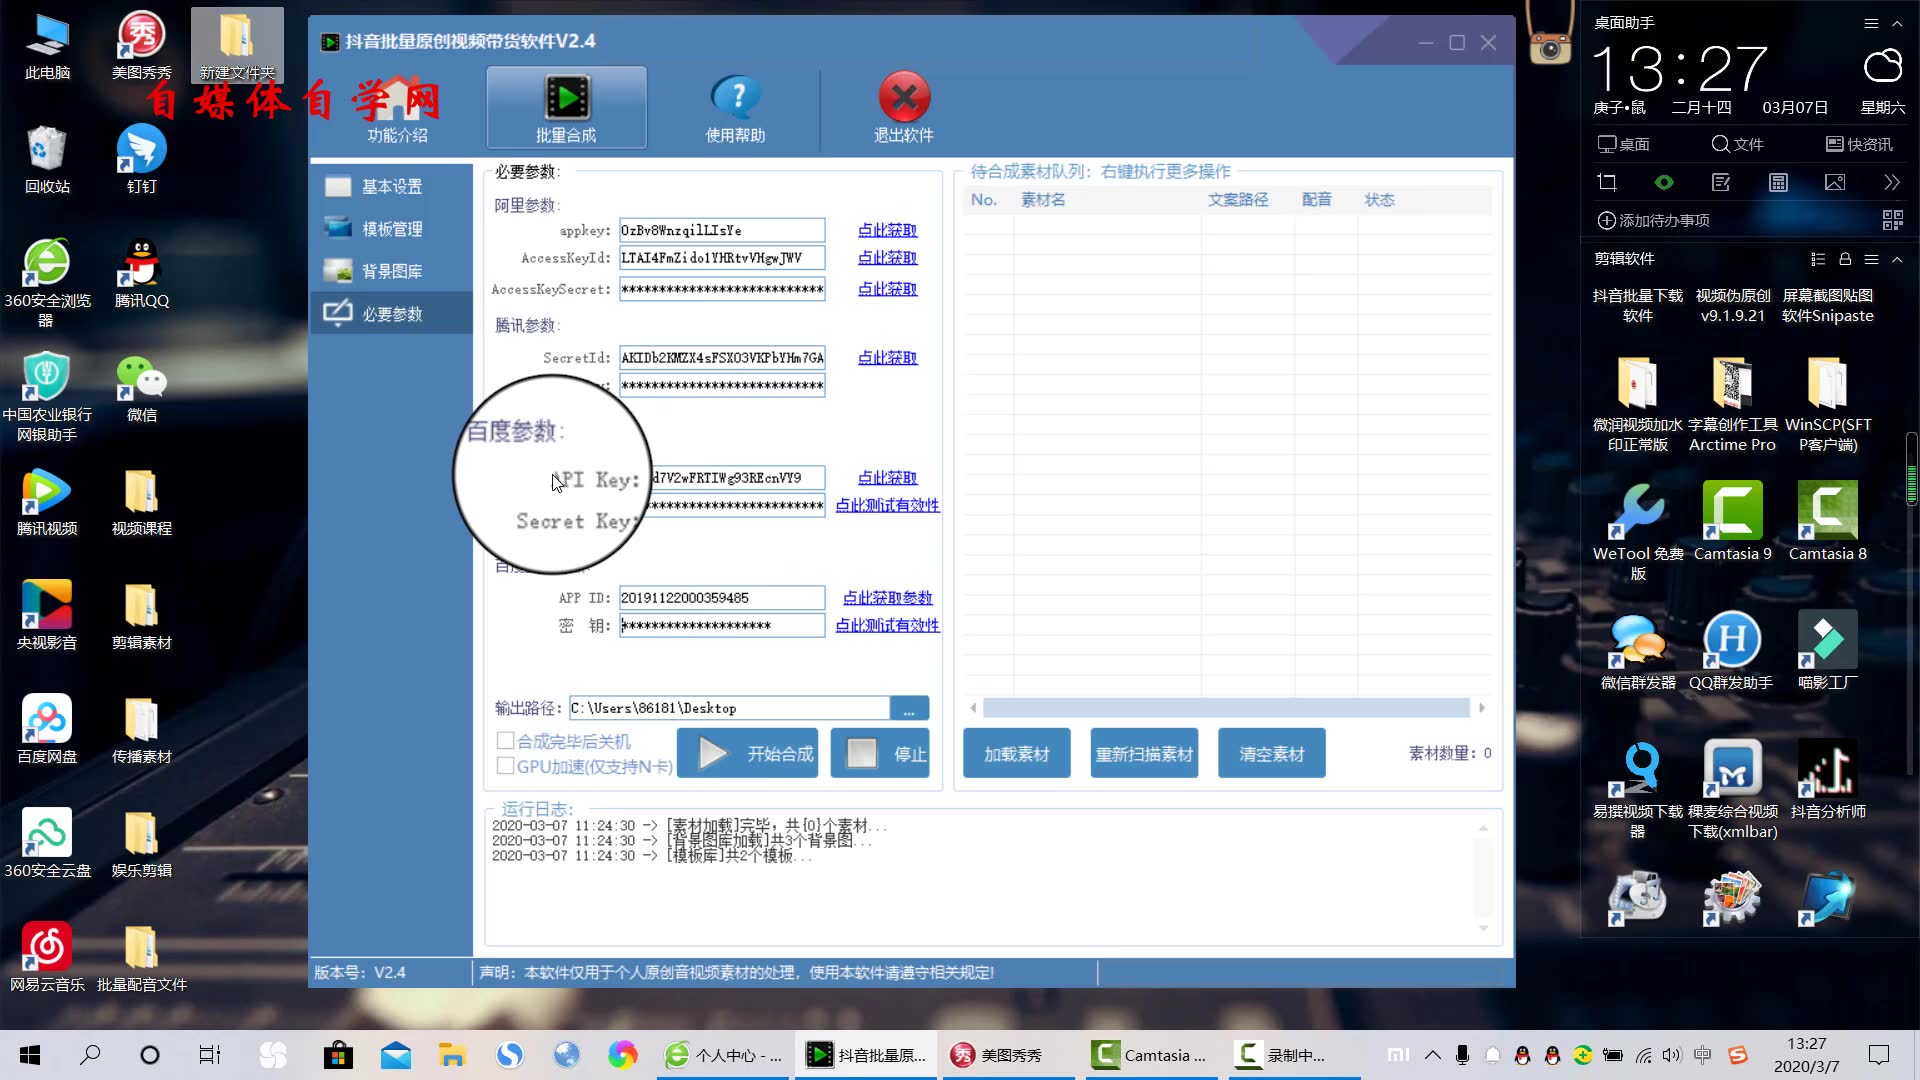
Task: Select 背景图库 in the sidebar
Action: (x=391, y=271)
